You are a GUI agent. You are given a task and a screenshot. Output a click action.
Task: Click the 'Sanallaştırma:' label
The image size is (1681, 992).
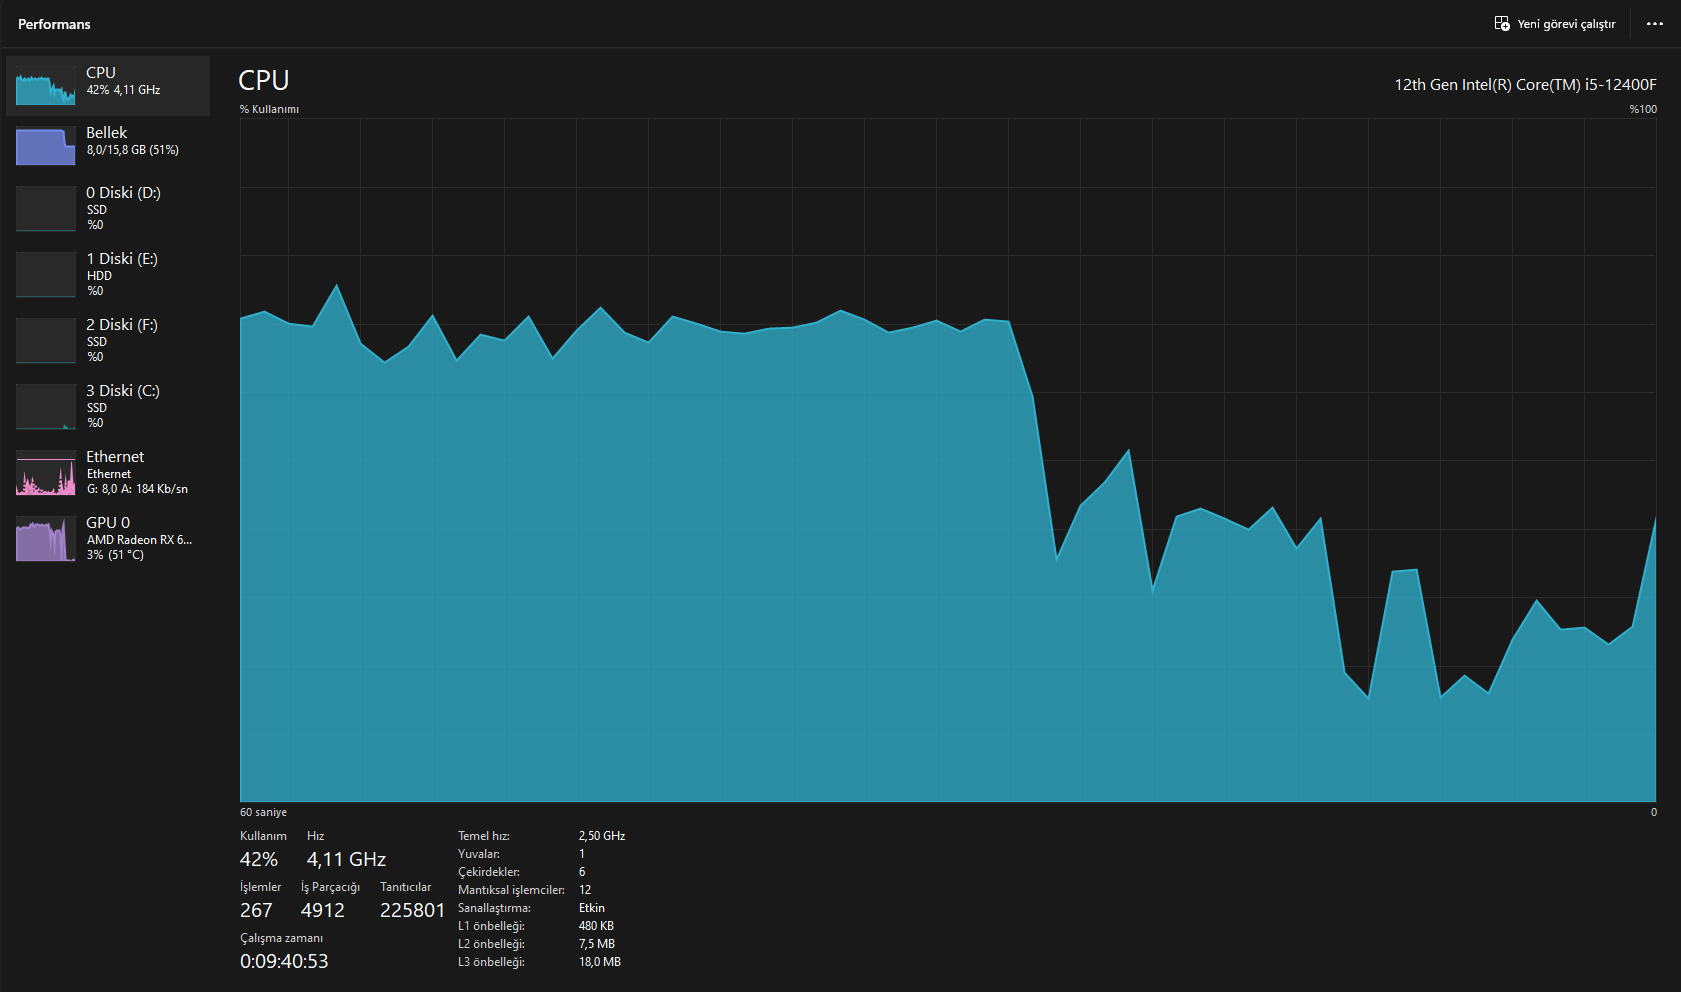[x=494, y=908]
